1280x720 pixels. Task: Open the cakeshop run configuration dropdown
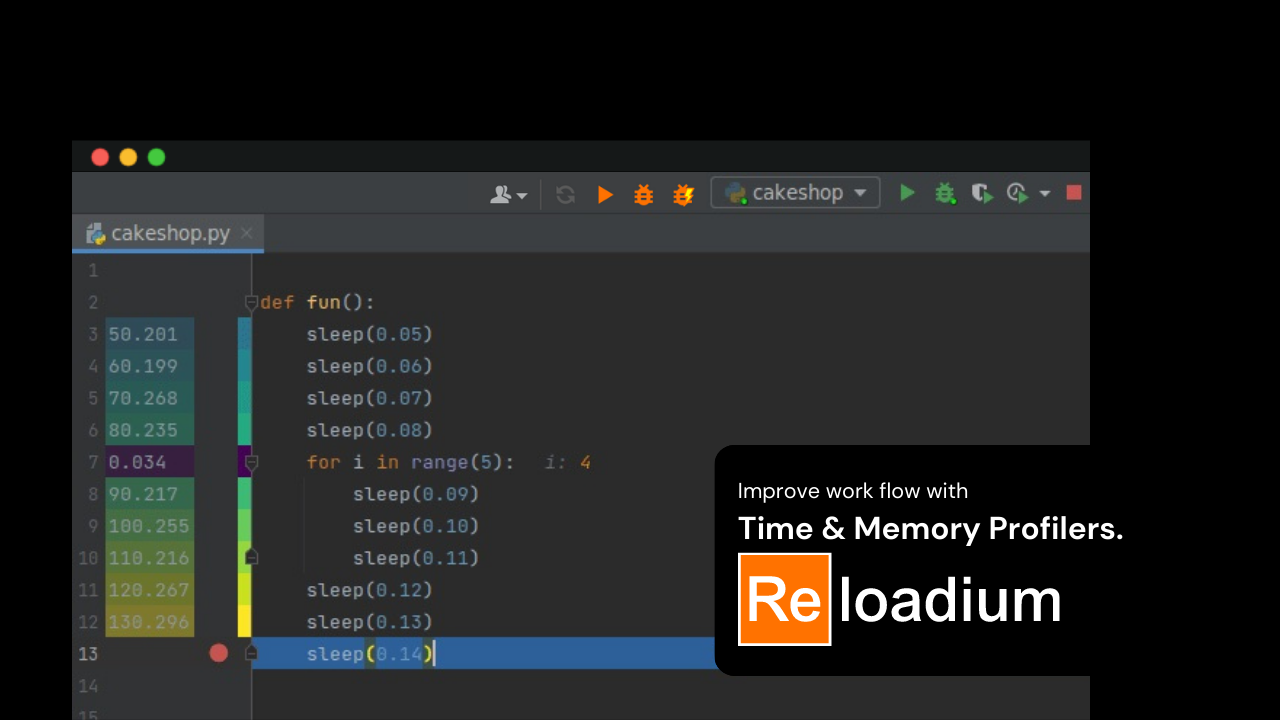[x=796, y=193]
